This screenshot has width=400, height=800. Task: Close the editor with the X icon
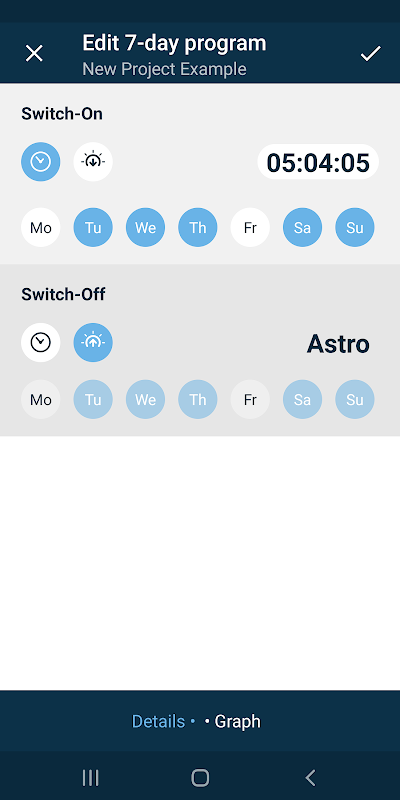(34, 53)
